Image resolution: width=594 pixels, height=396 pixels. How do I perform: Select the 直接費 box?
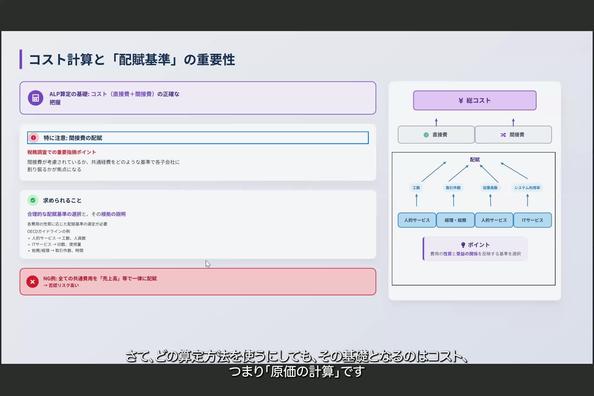[436, 135]
